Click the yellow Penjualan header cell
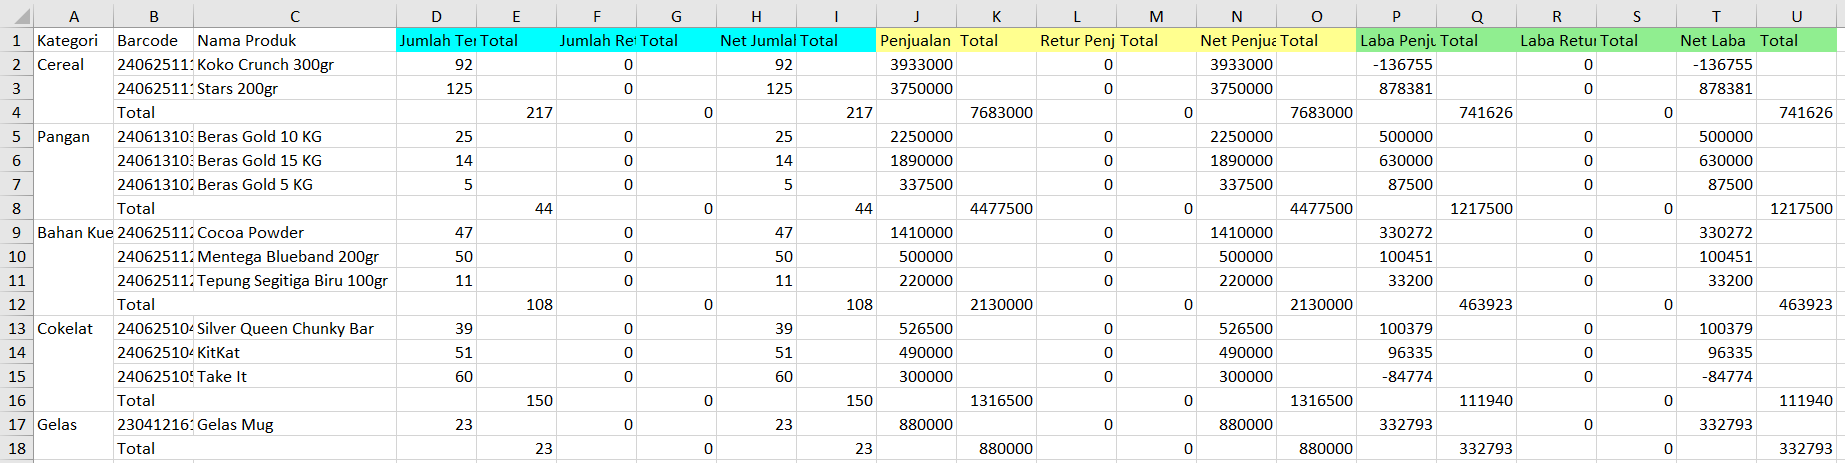1845x463 pixels. pos(915,41)
